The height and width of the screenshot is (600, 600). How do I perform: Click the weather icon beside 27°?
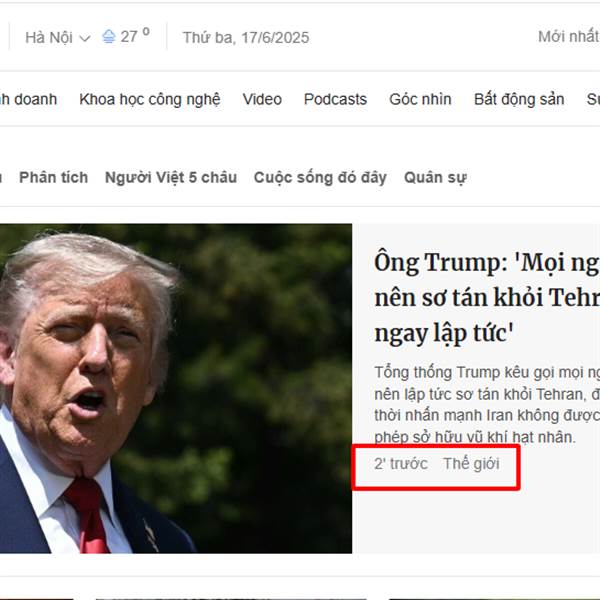click(109, 37)
